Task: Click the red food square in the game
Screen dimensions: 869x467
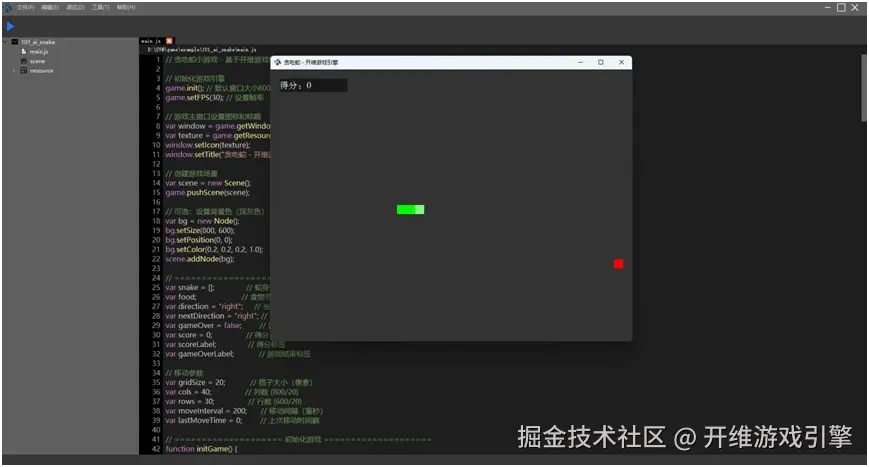Action: (x=618, y=264)
